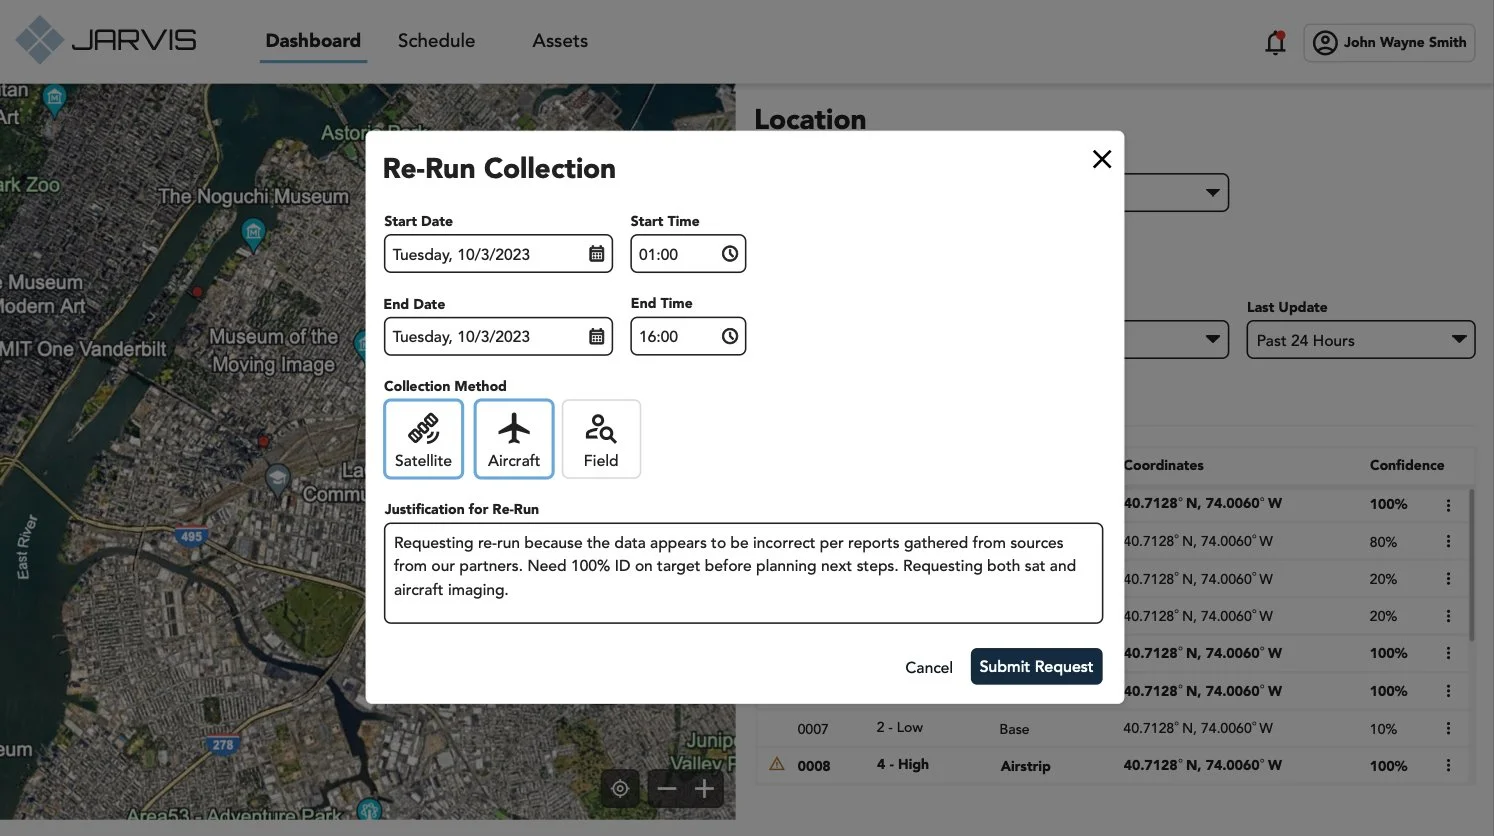Screen dimensions: 1494x836
Task: Click the JARVIS logo
Action: (x=106, y=40)
